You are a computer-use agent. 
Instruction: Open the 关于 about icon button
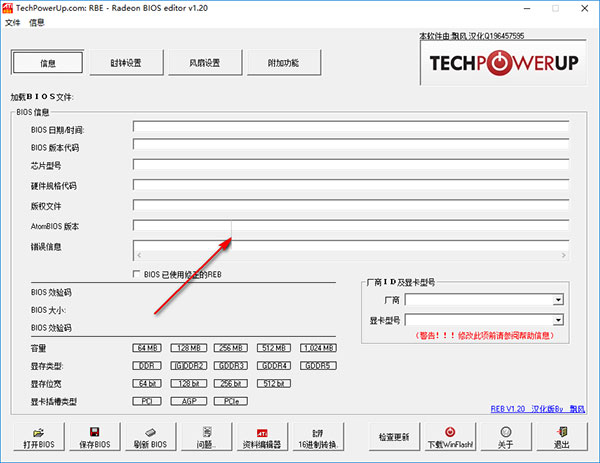(506, 437)
